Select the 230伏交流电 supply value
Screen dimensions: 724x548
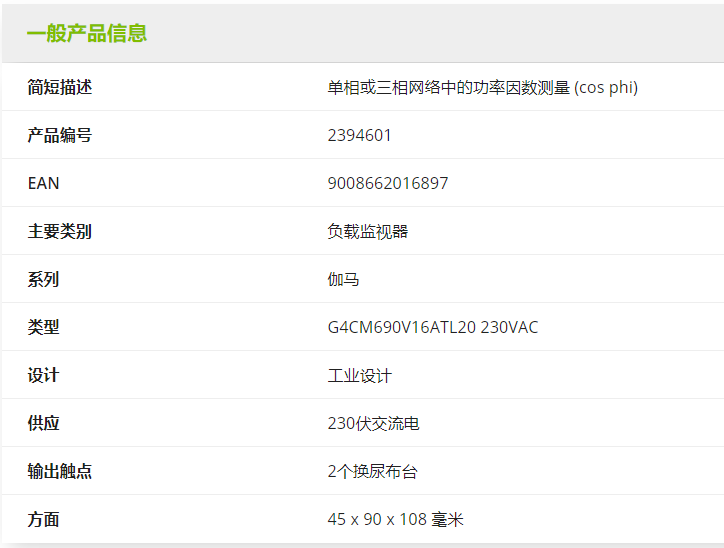(x=373, y=423)
